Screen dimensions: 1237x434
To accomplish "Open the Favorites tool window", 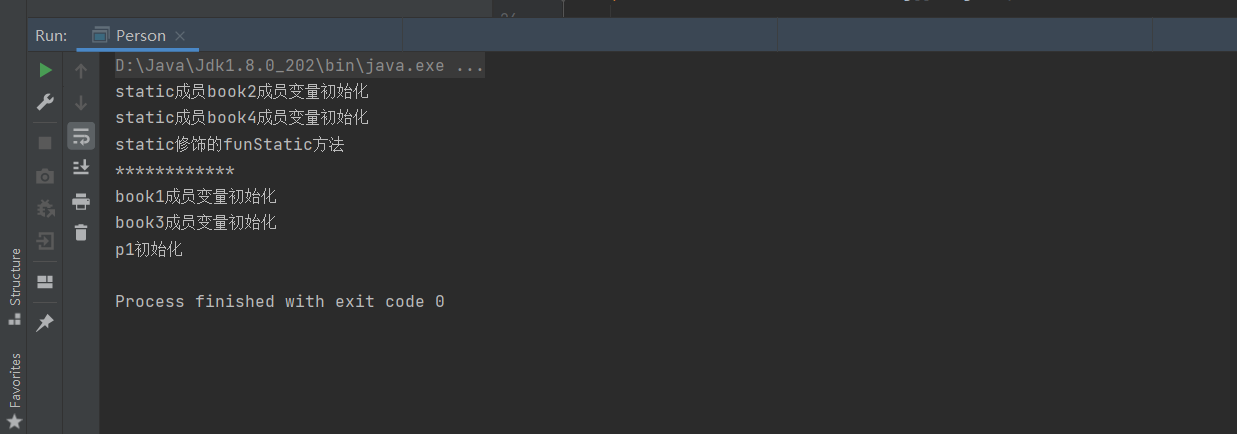I will 14,391.
